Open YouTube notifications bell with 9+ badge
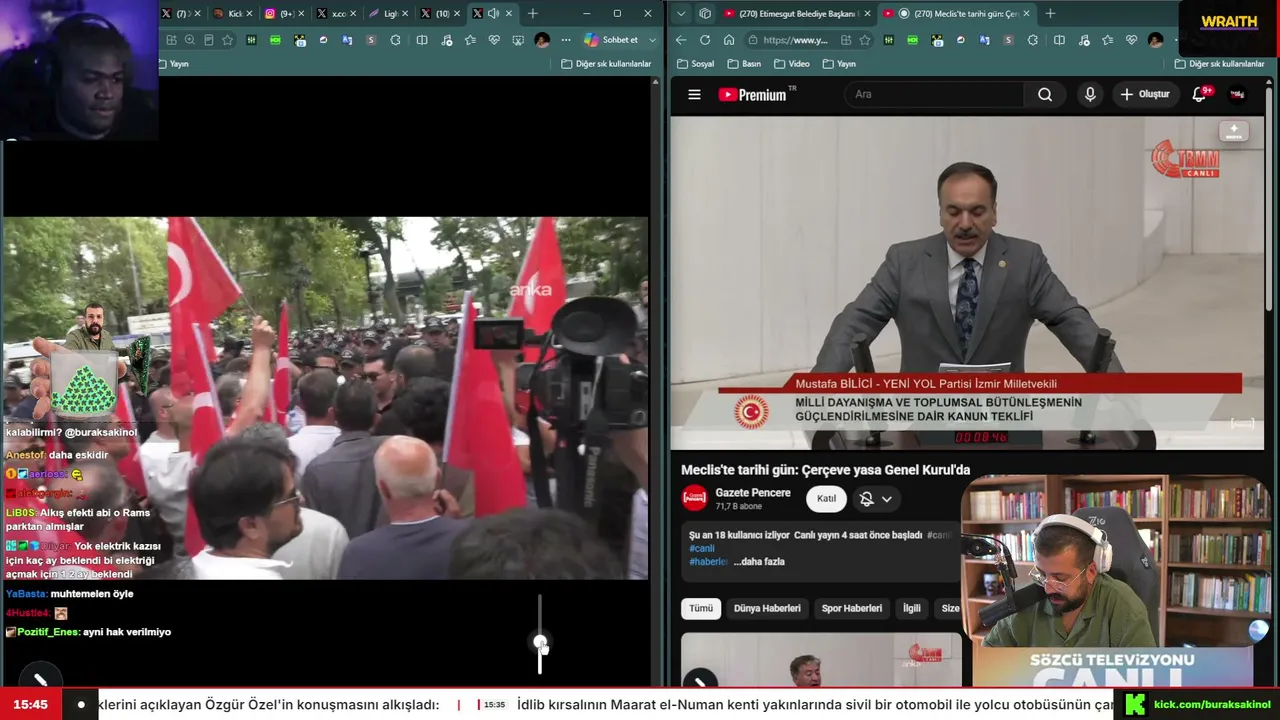This screenshot has height=720, width=1280. [1200, 94]
